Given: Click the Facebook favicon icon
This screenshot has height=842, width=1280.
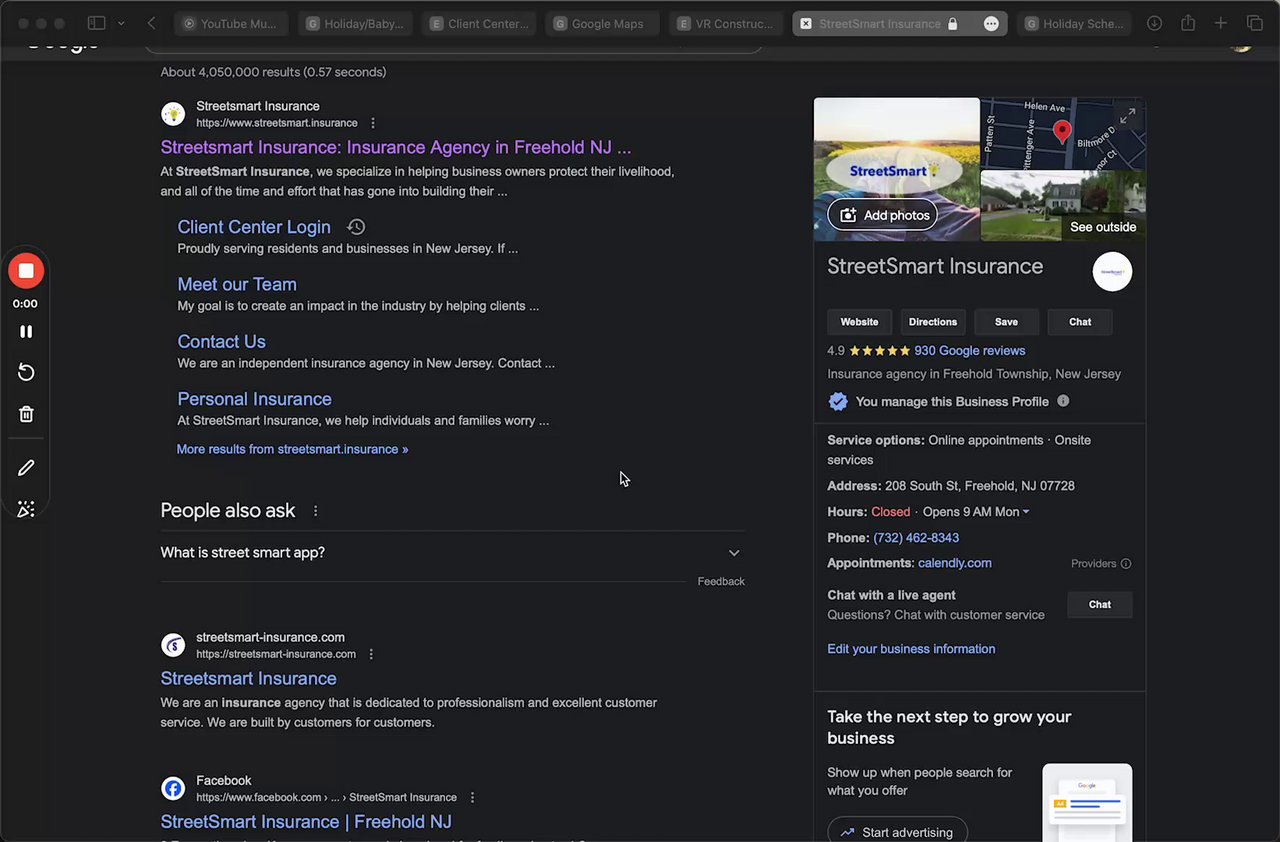Looking at the screenshot, I should (x=173, y=789).
